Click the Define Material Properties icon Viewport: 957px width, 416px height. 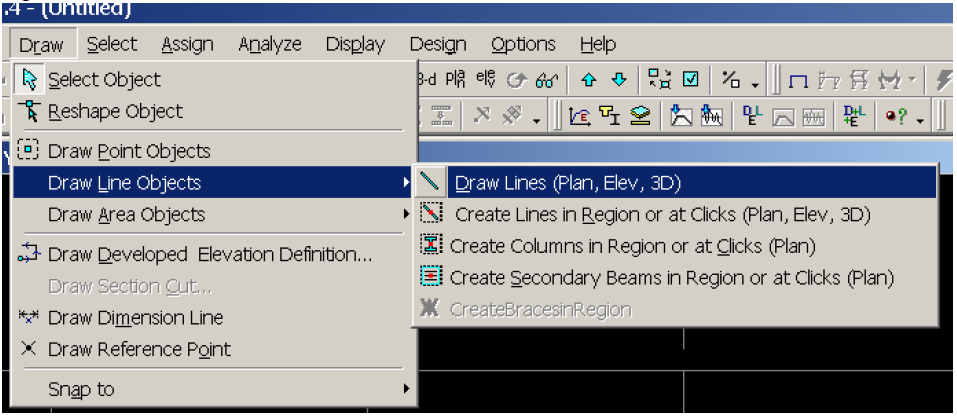coord(579,115)
